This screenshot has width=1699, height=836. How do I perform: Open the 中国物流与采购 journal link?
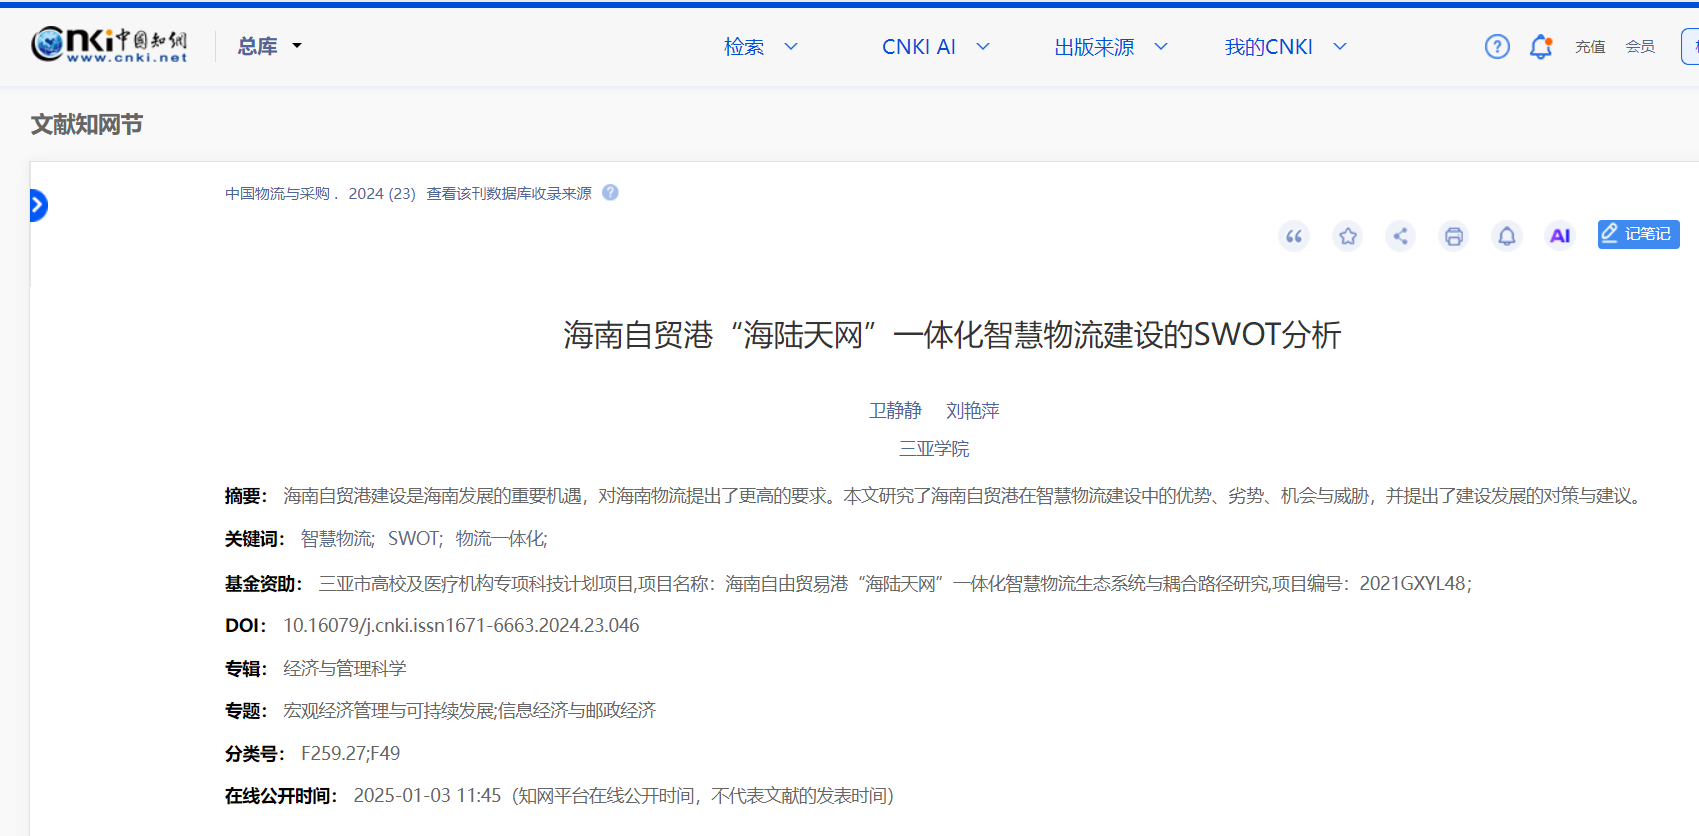(277, 194)
